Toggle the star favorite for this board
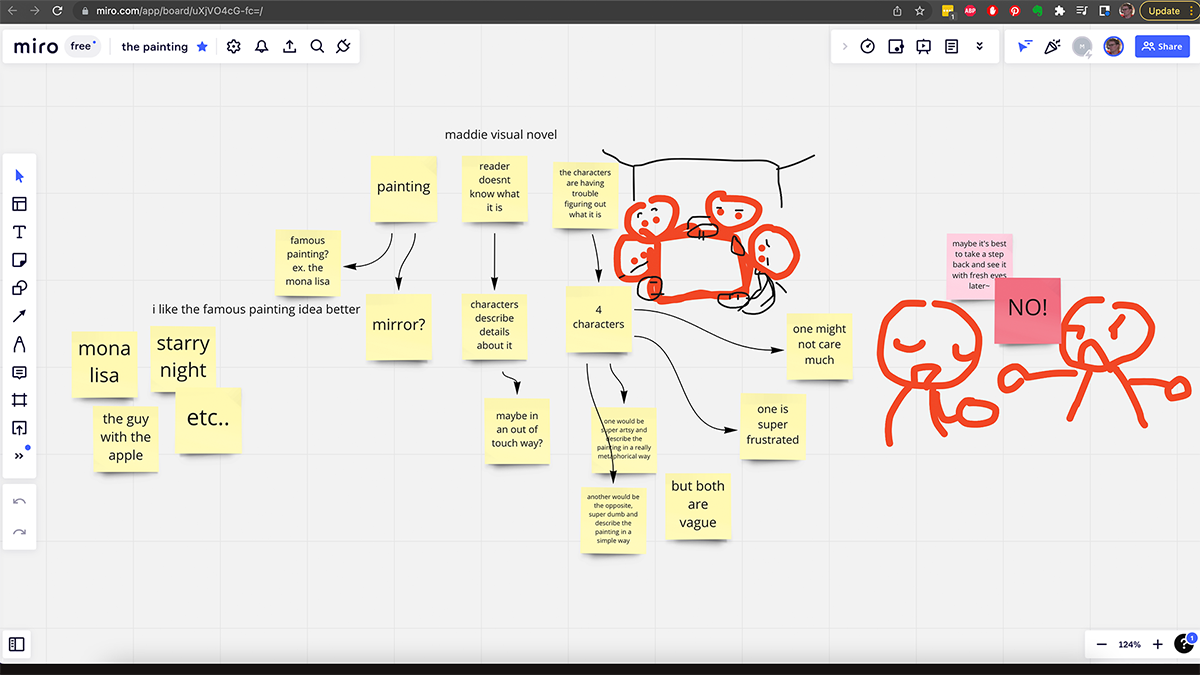This screenshot has height=675, width=1200. pos(202,47)
